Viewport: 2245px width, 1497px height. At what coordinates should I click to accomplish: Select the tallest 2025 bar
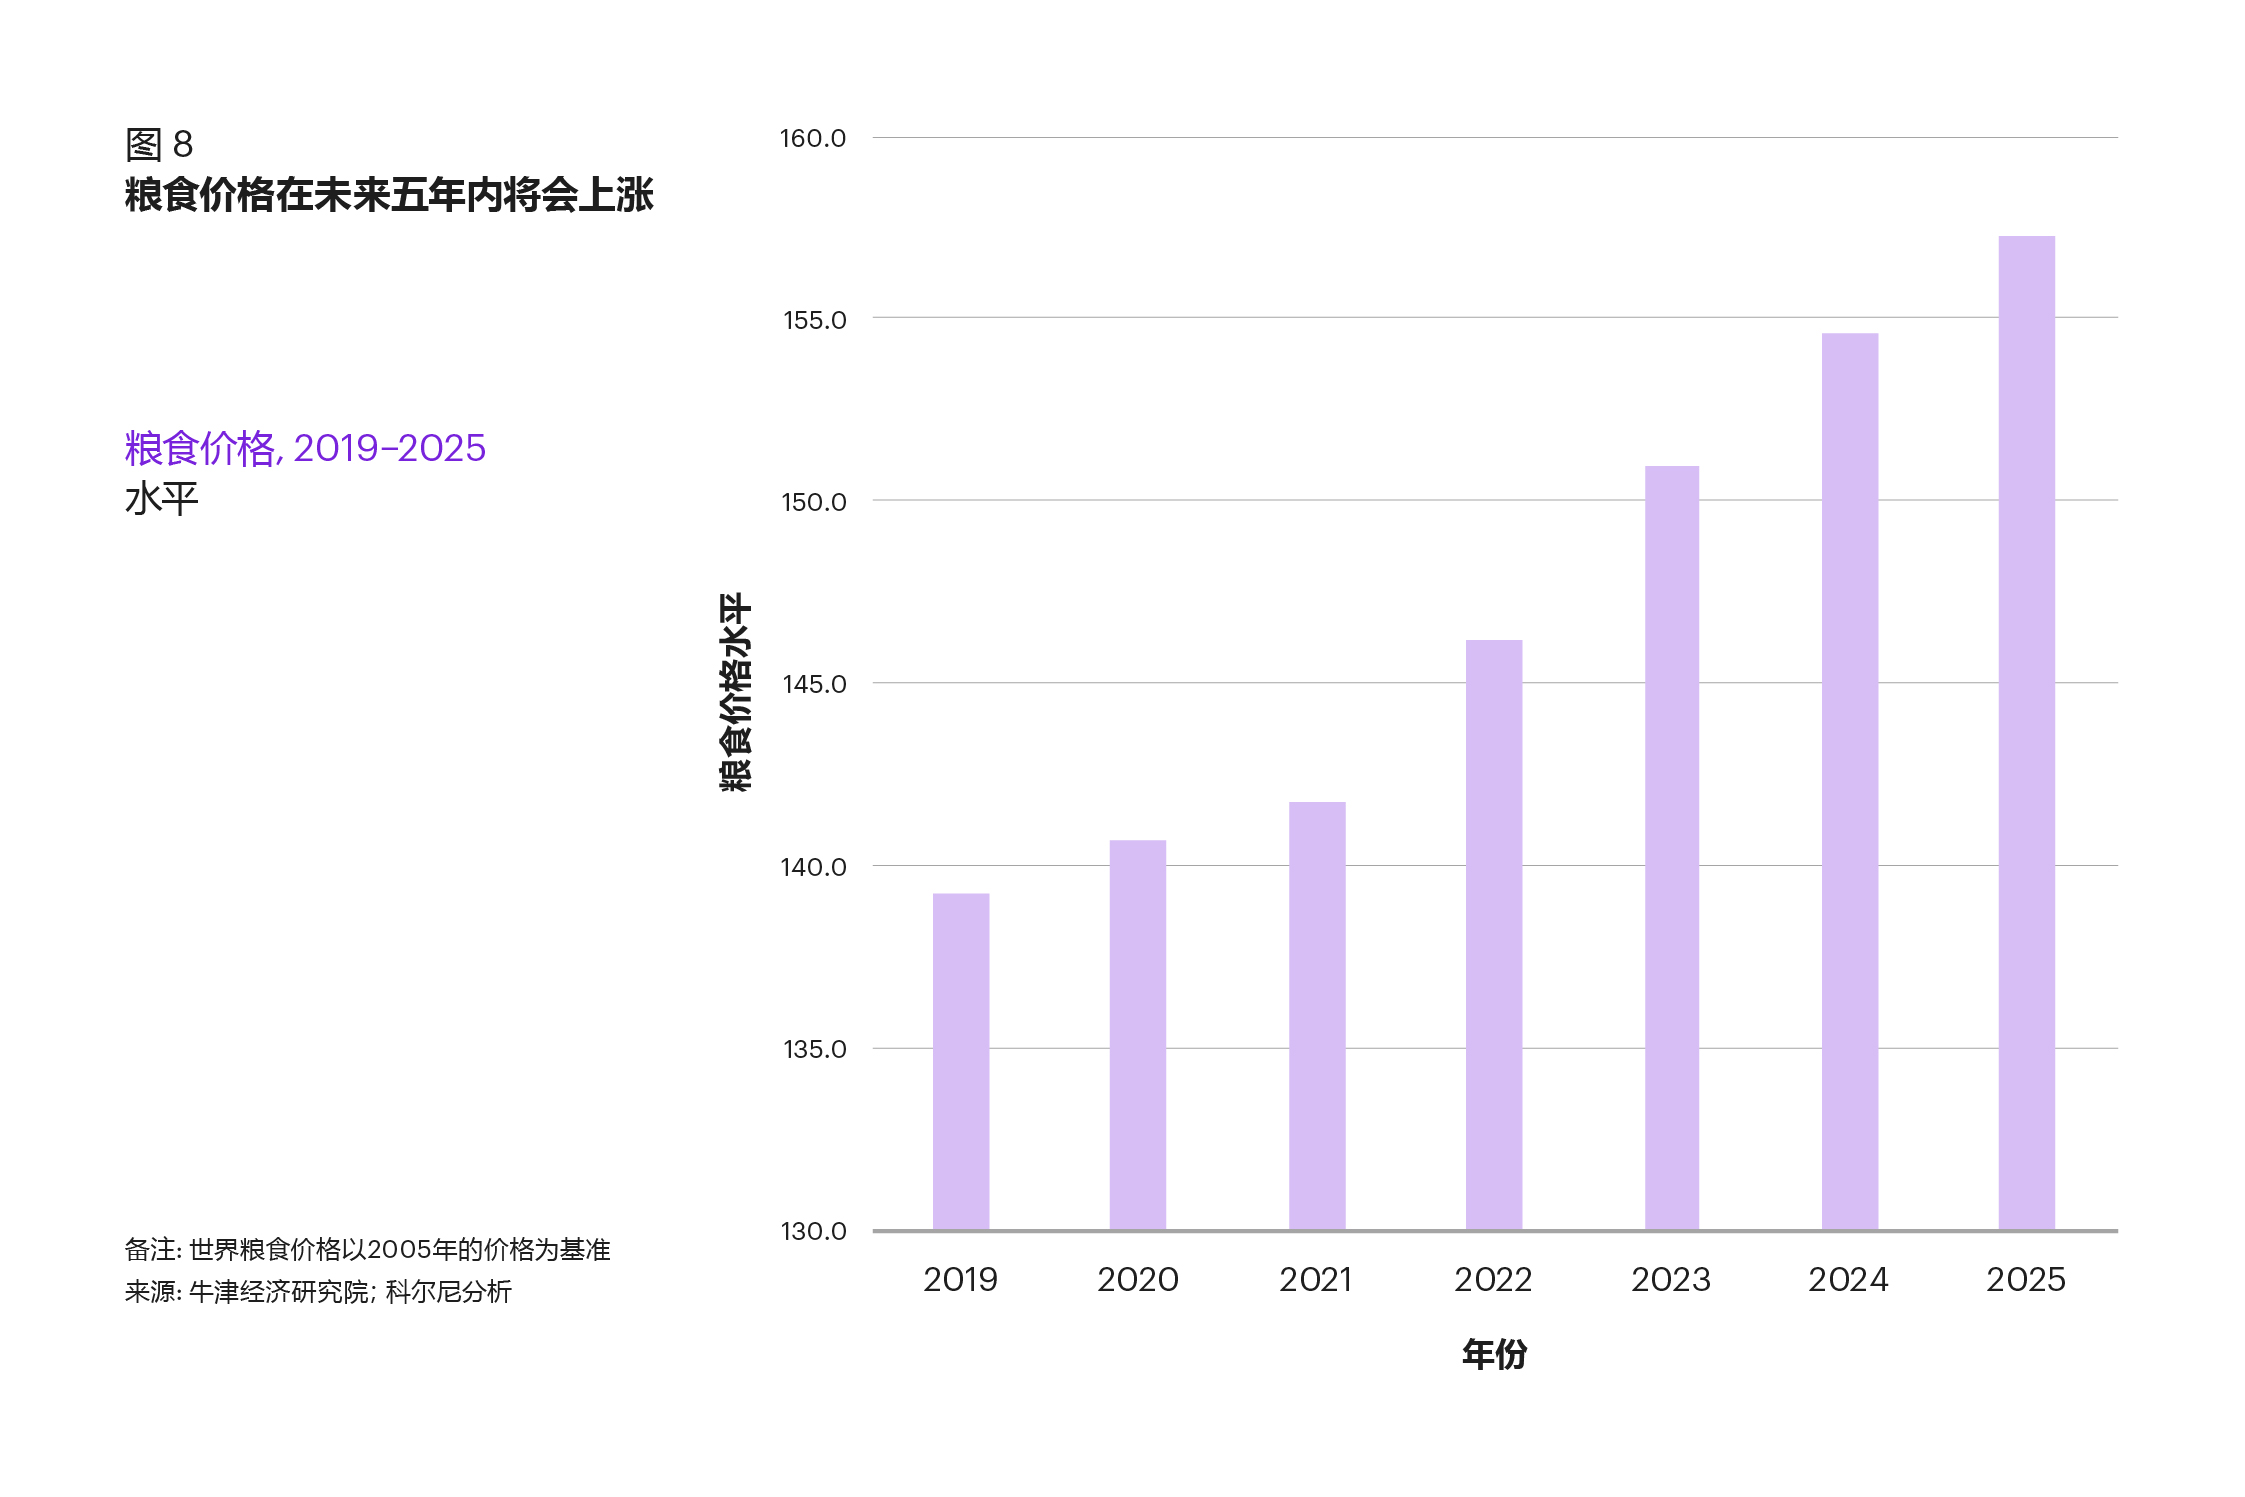[2027, 740]
